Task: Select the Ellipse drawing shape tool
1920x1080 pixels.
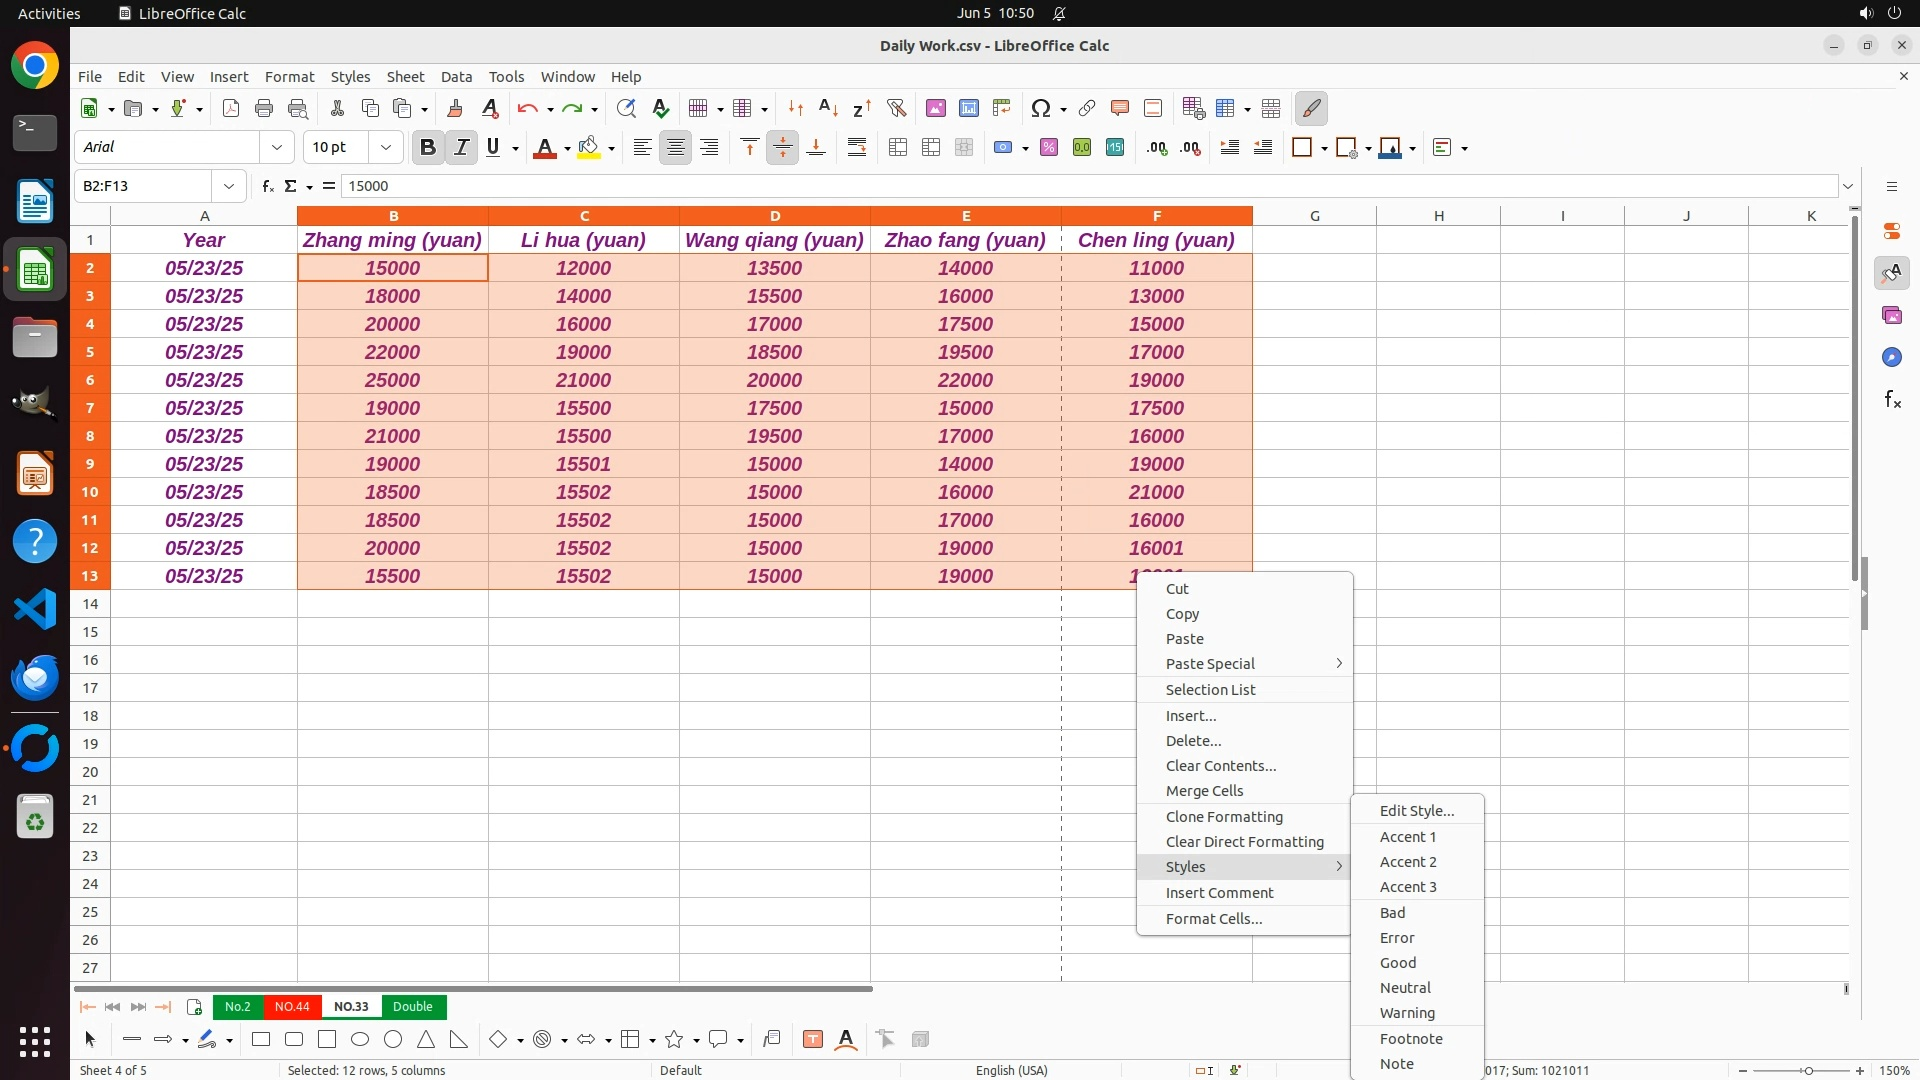Action: point(360,1040)
